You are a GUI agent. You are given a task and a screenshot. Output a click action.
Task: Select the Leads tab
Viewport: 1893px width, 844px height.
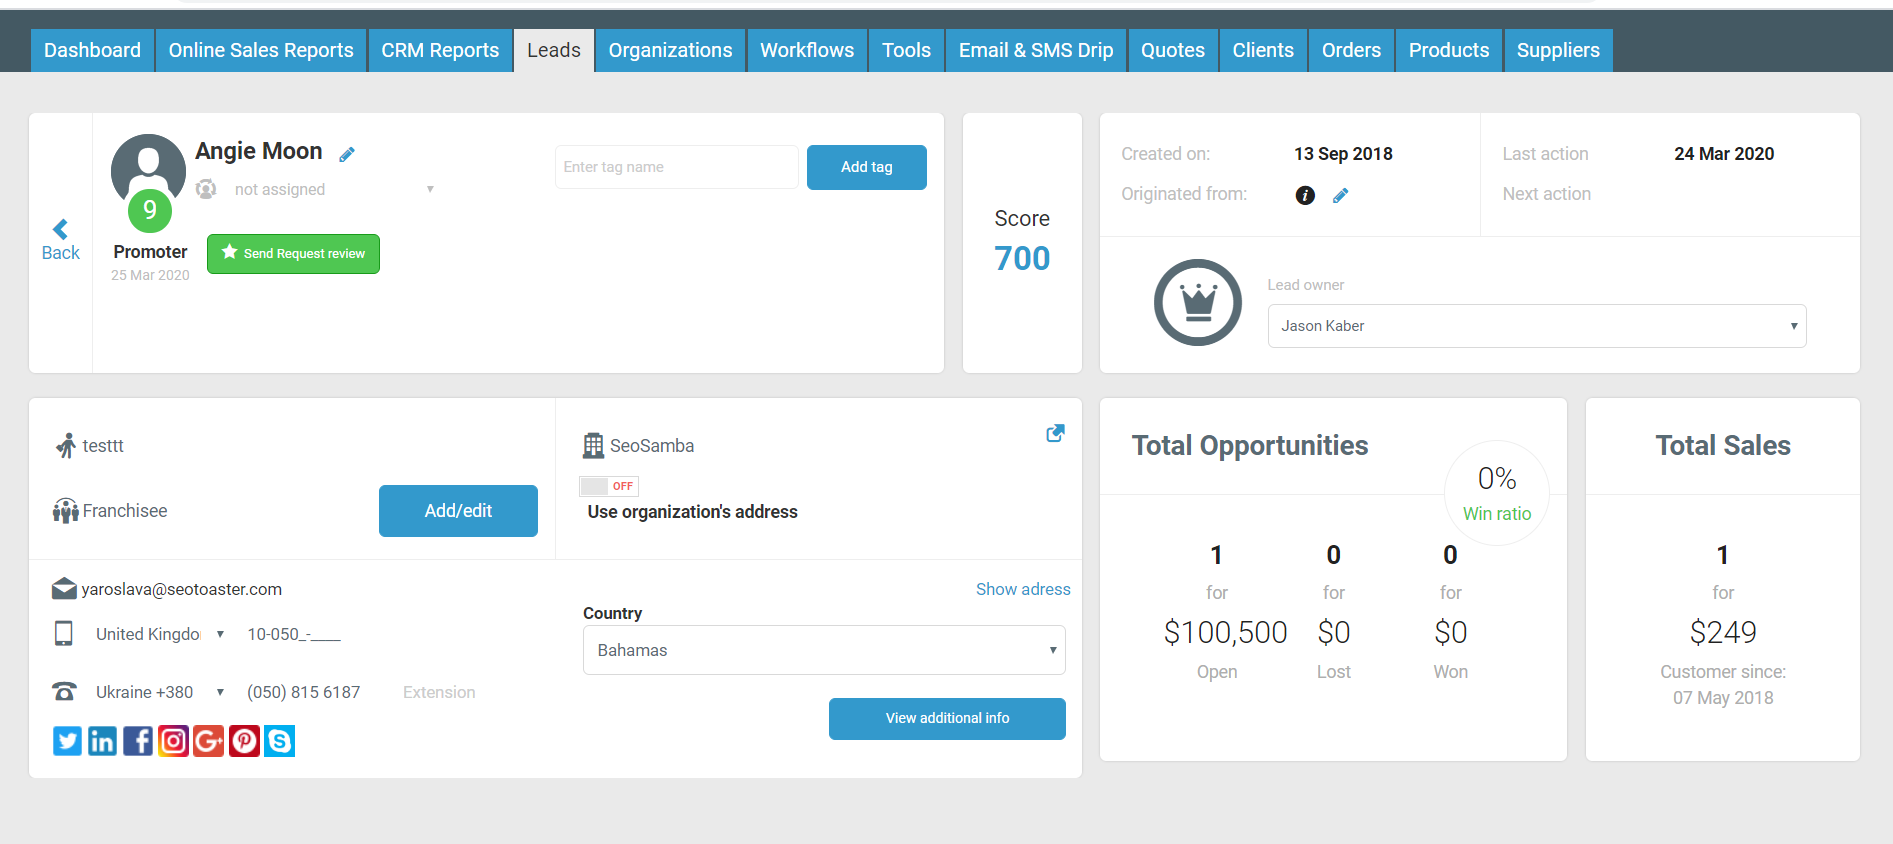pyautogui.click(x=554, y=50)
